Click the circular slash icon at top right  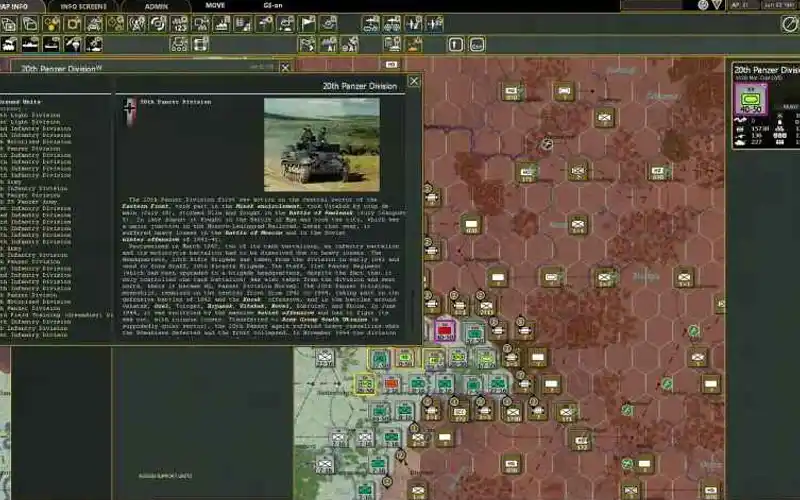tap(789, 23)
